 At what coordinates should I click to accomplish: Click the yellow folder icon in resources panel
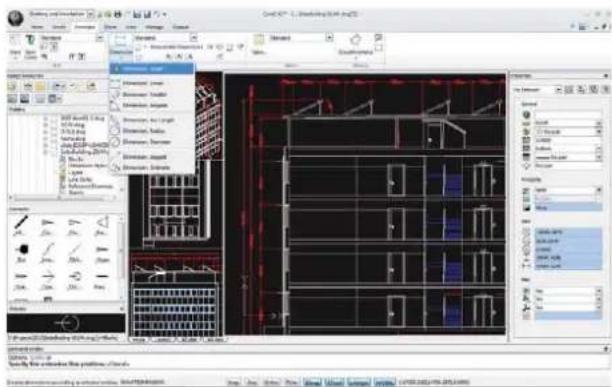[40, 86]
